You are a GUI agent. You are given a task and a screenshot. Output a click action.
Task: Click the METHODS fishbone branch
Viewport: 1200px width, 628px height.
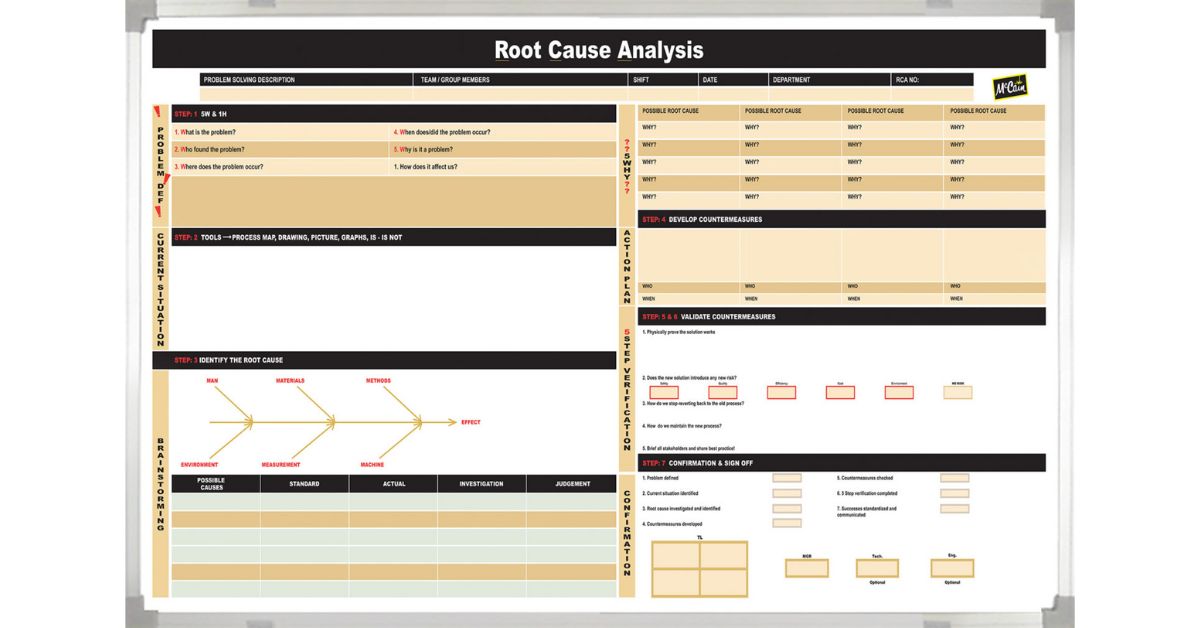coord(380,382)
